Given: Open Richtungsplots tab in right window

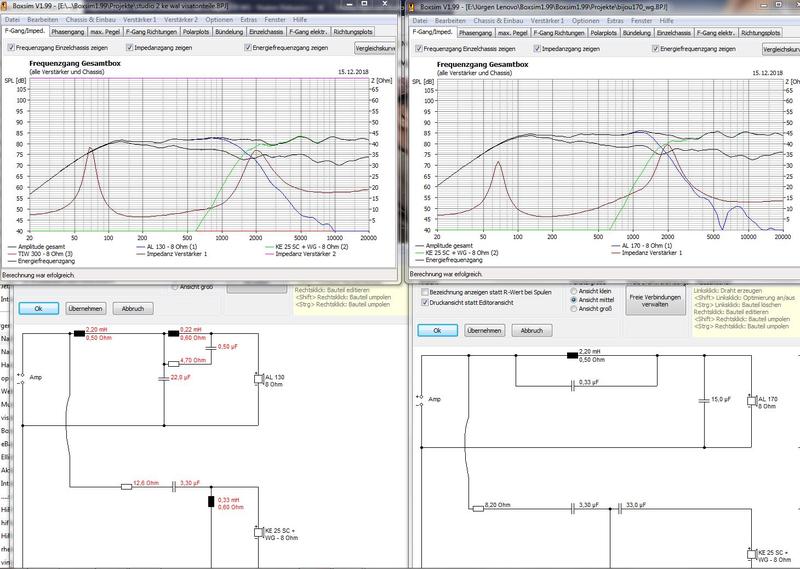Looking at the screenshot, I should pos(760,33).
